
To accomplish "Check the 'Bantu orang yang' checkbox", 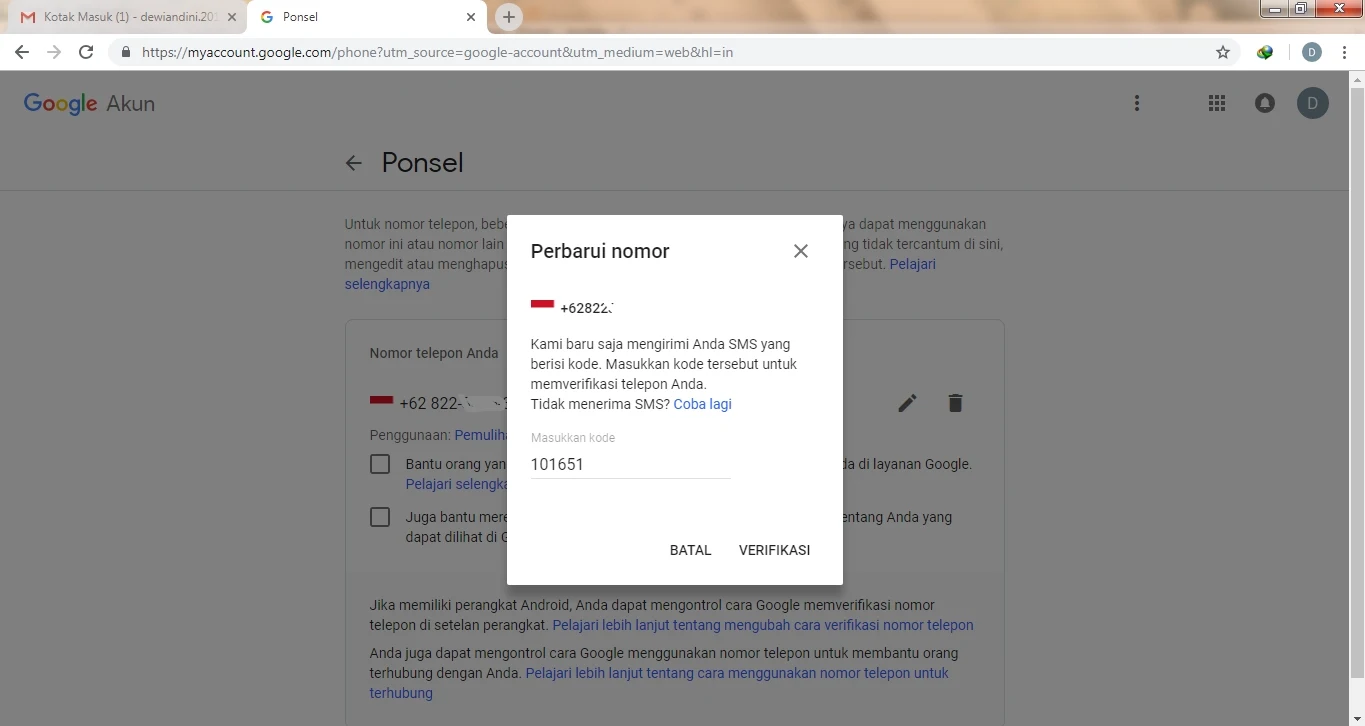I will click(x=380, y=464).
